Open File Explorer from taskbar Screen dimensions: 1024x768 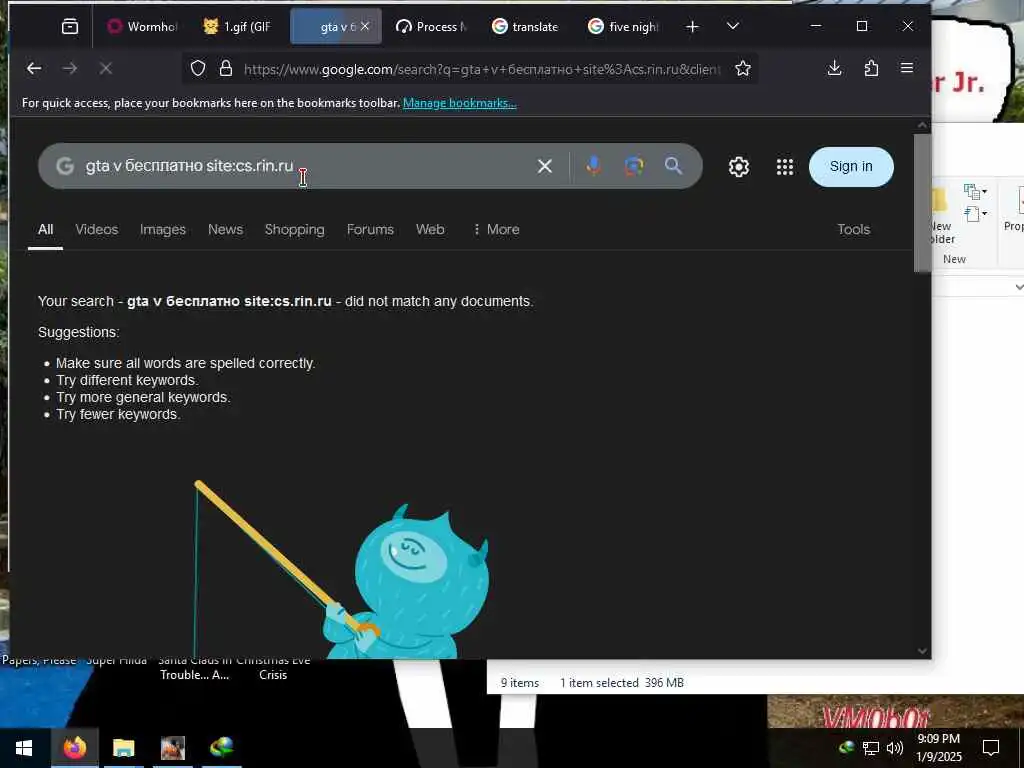click(123, 748)
